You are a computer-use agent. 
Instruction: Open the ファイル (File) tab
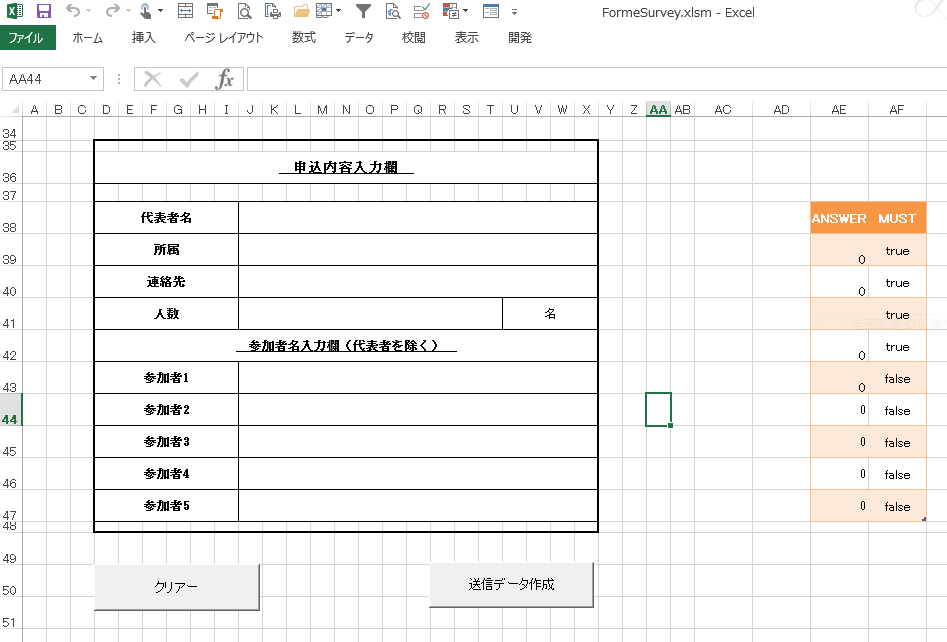[26, 38]
